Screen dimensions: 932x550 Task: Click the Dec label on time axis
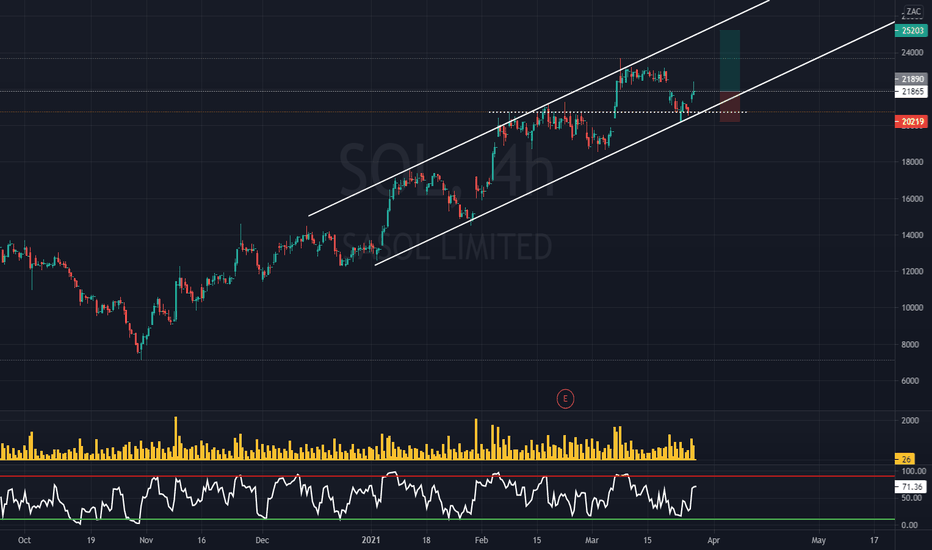tap(262, 540)
